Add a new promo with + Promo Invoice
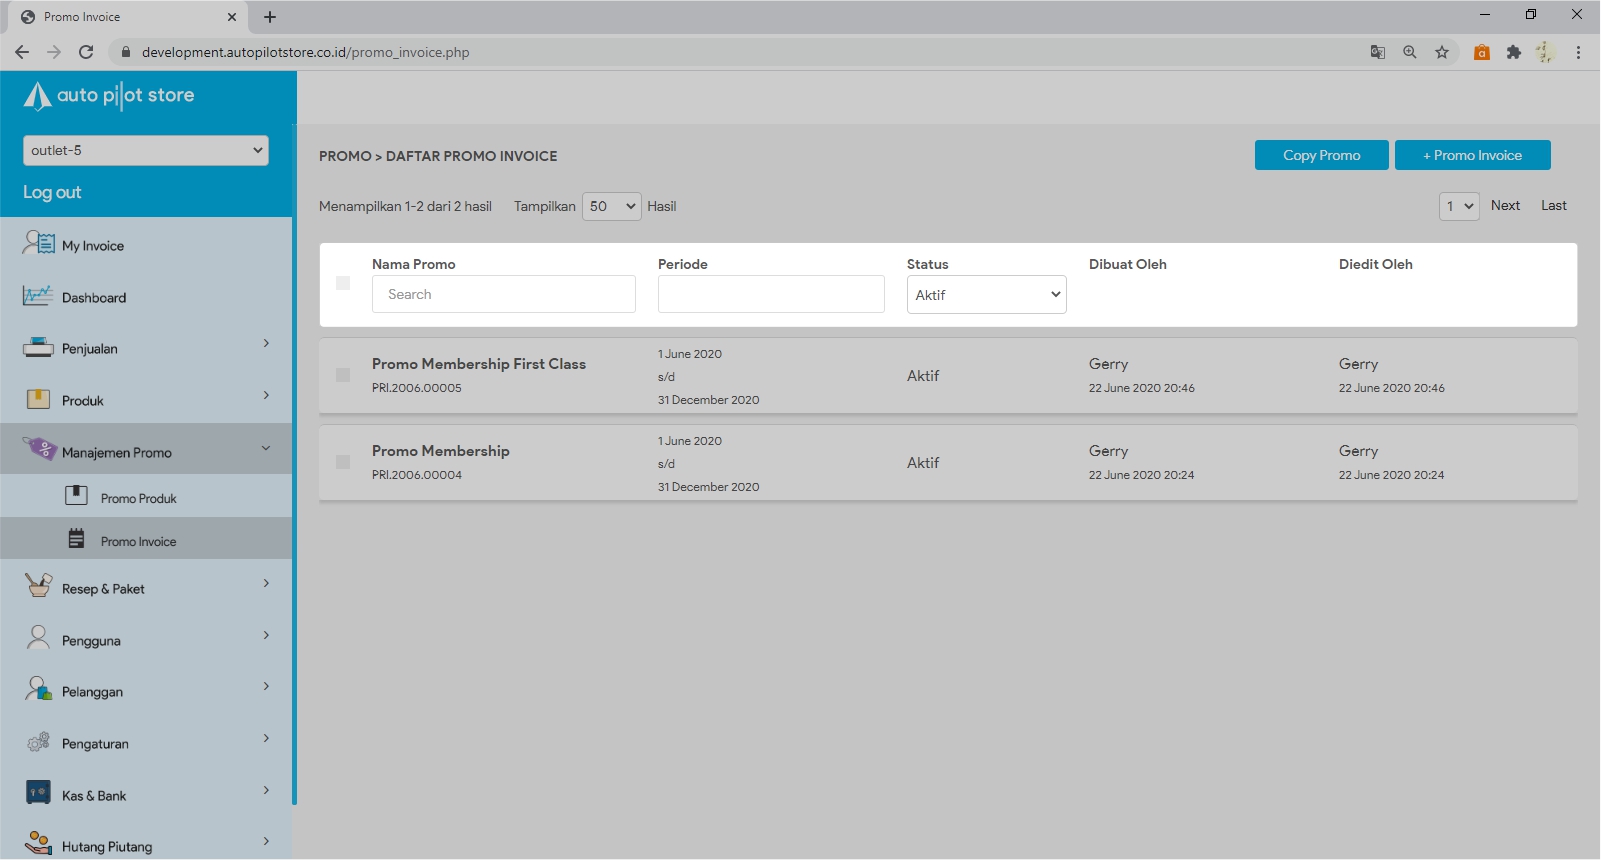Screen dimensions: 1601x860 [1472, 155]
